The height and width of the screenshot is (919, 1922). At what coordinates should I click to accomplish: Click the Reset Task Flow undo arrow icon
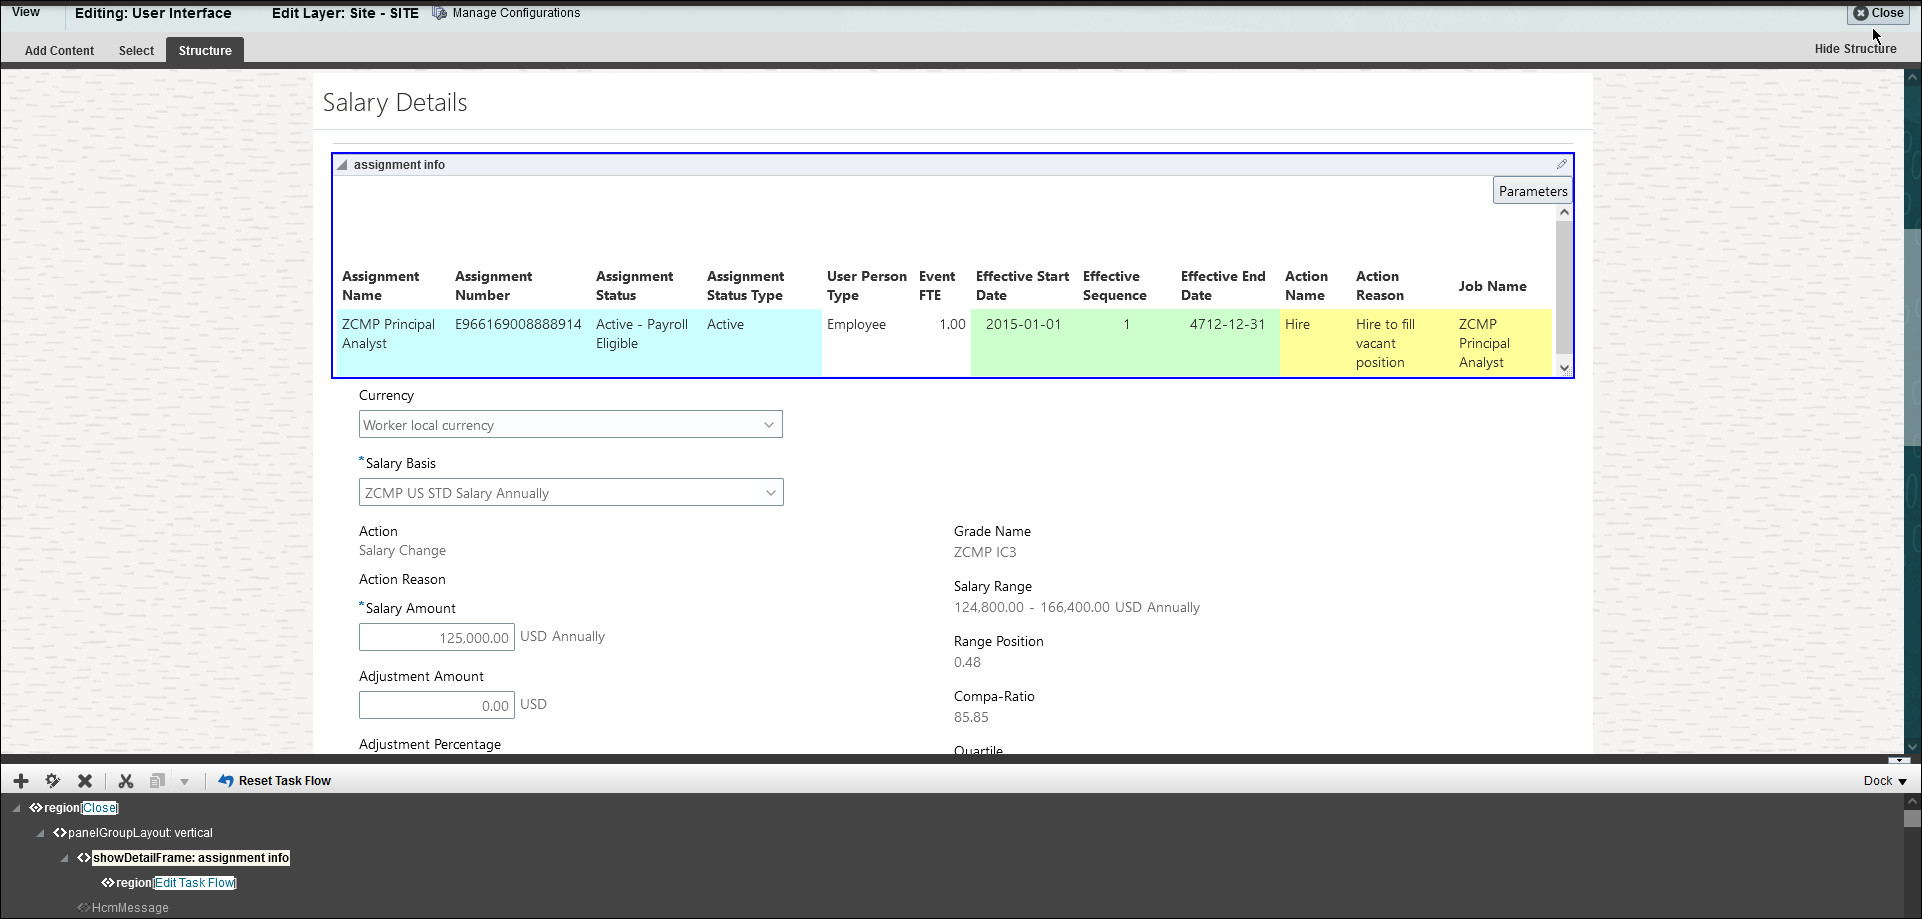point(226,781)
